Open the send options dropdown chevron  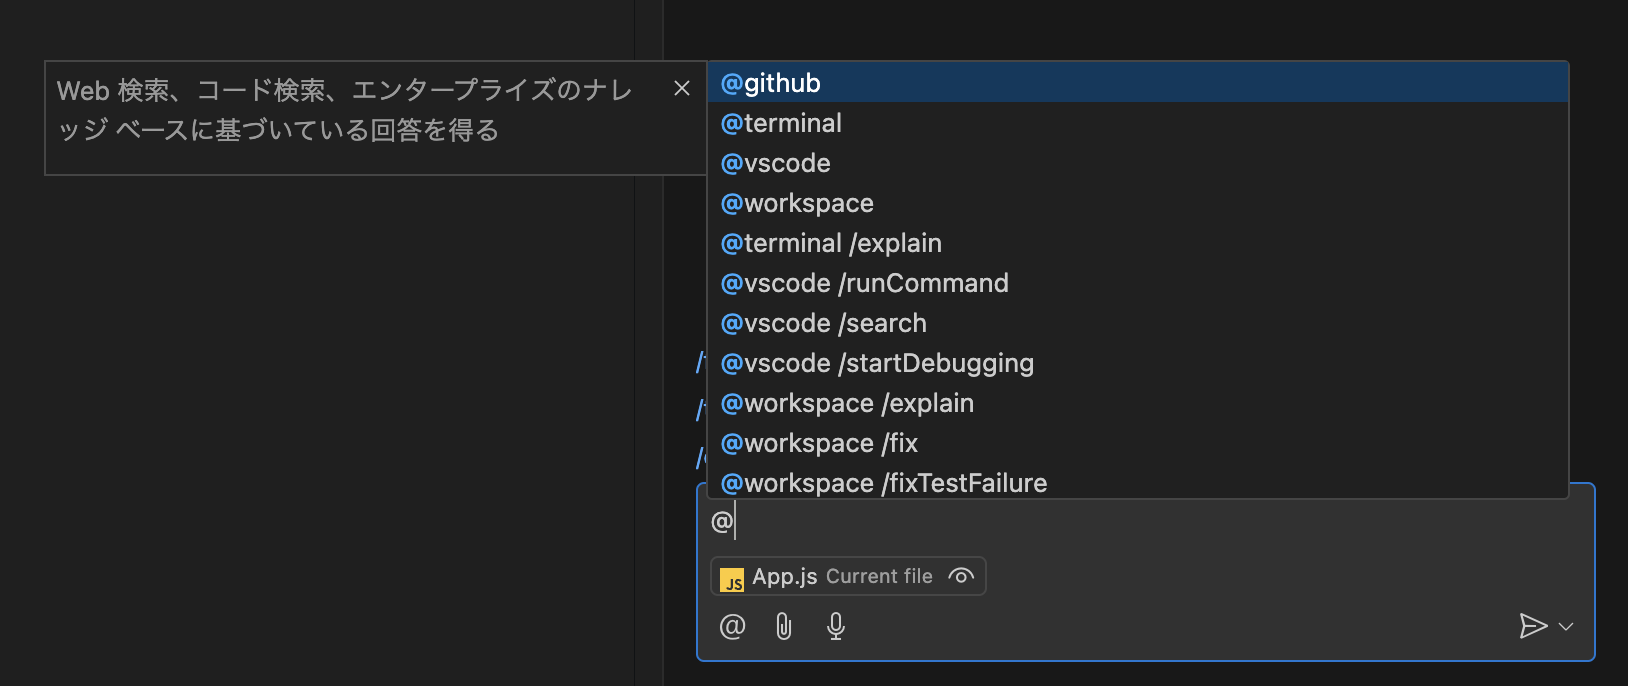1566,627
